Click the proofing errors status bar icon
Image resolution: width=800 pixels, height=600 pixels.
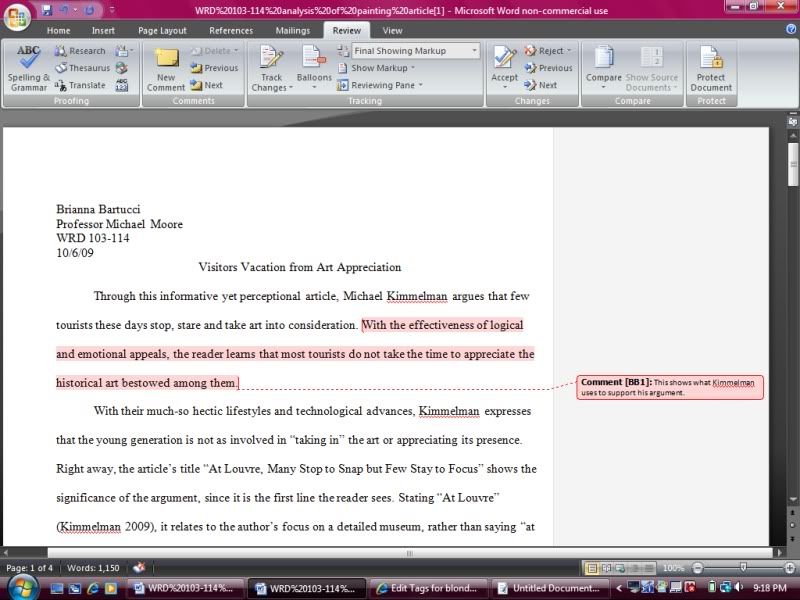point(139,567)
